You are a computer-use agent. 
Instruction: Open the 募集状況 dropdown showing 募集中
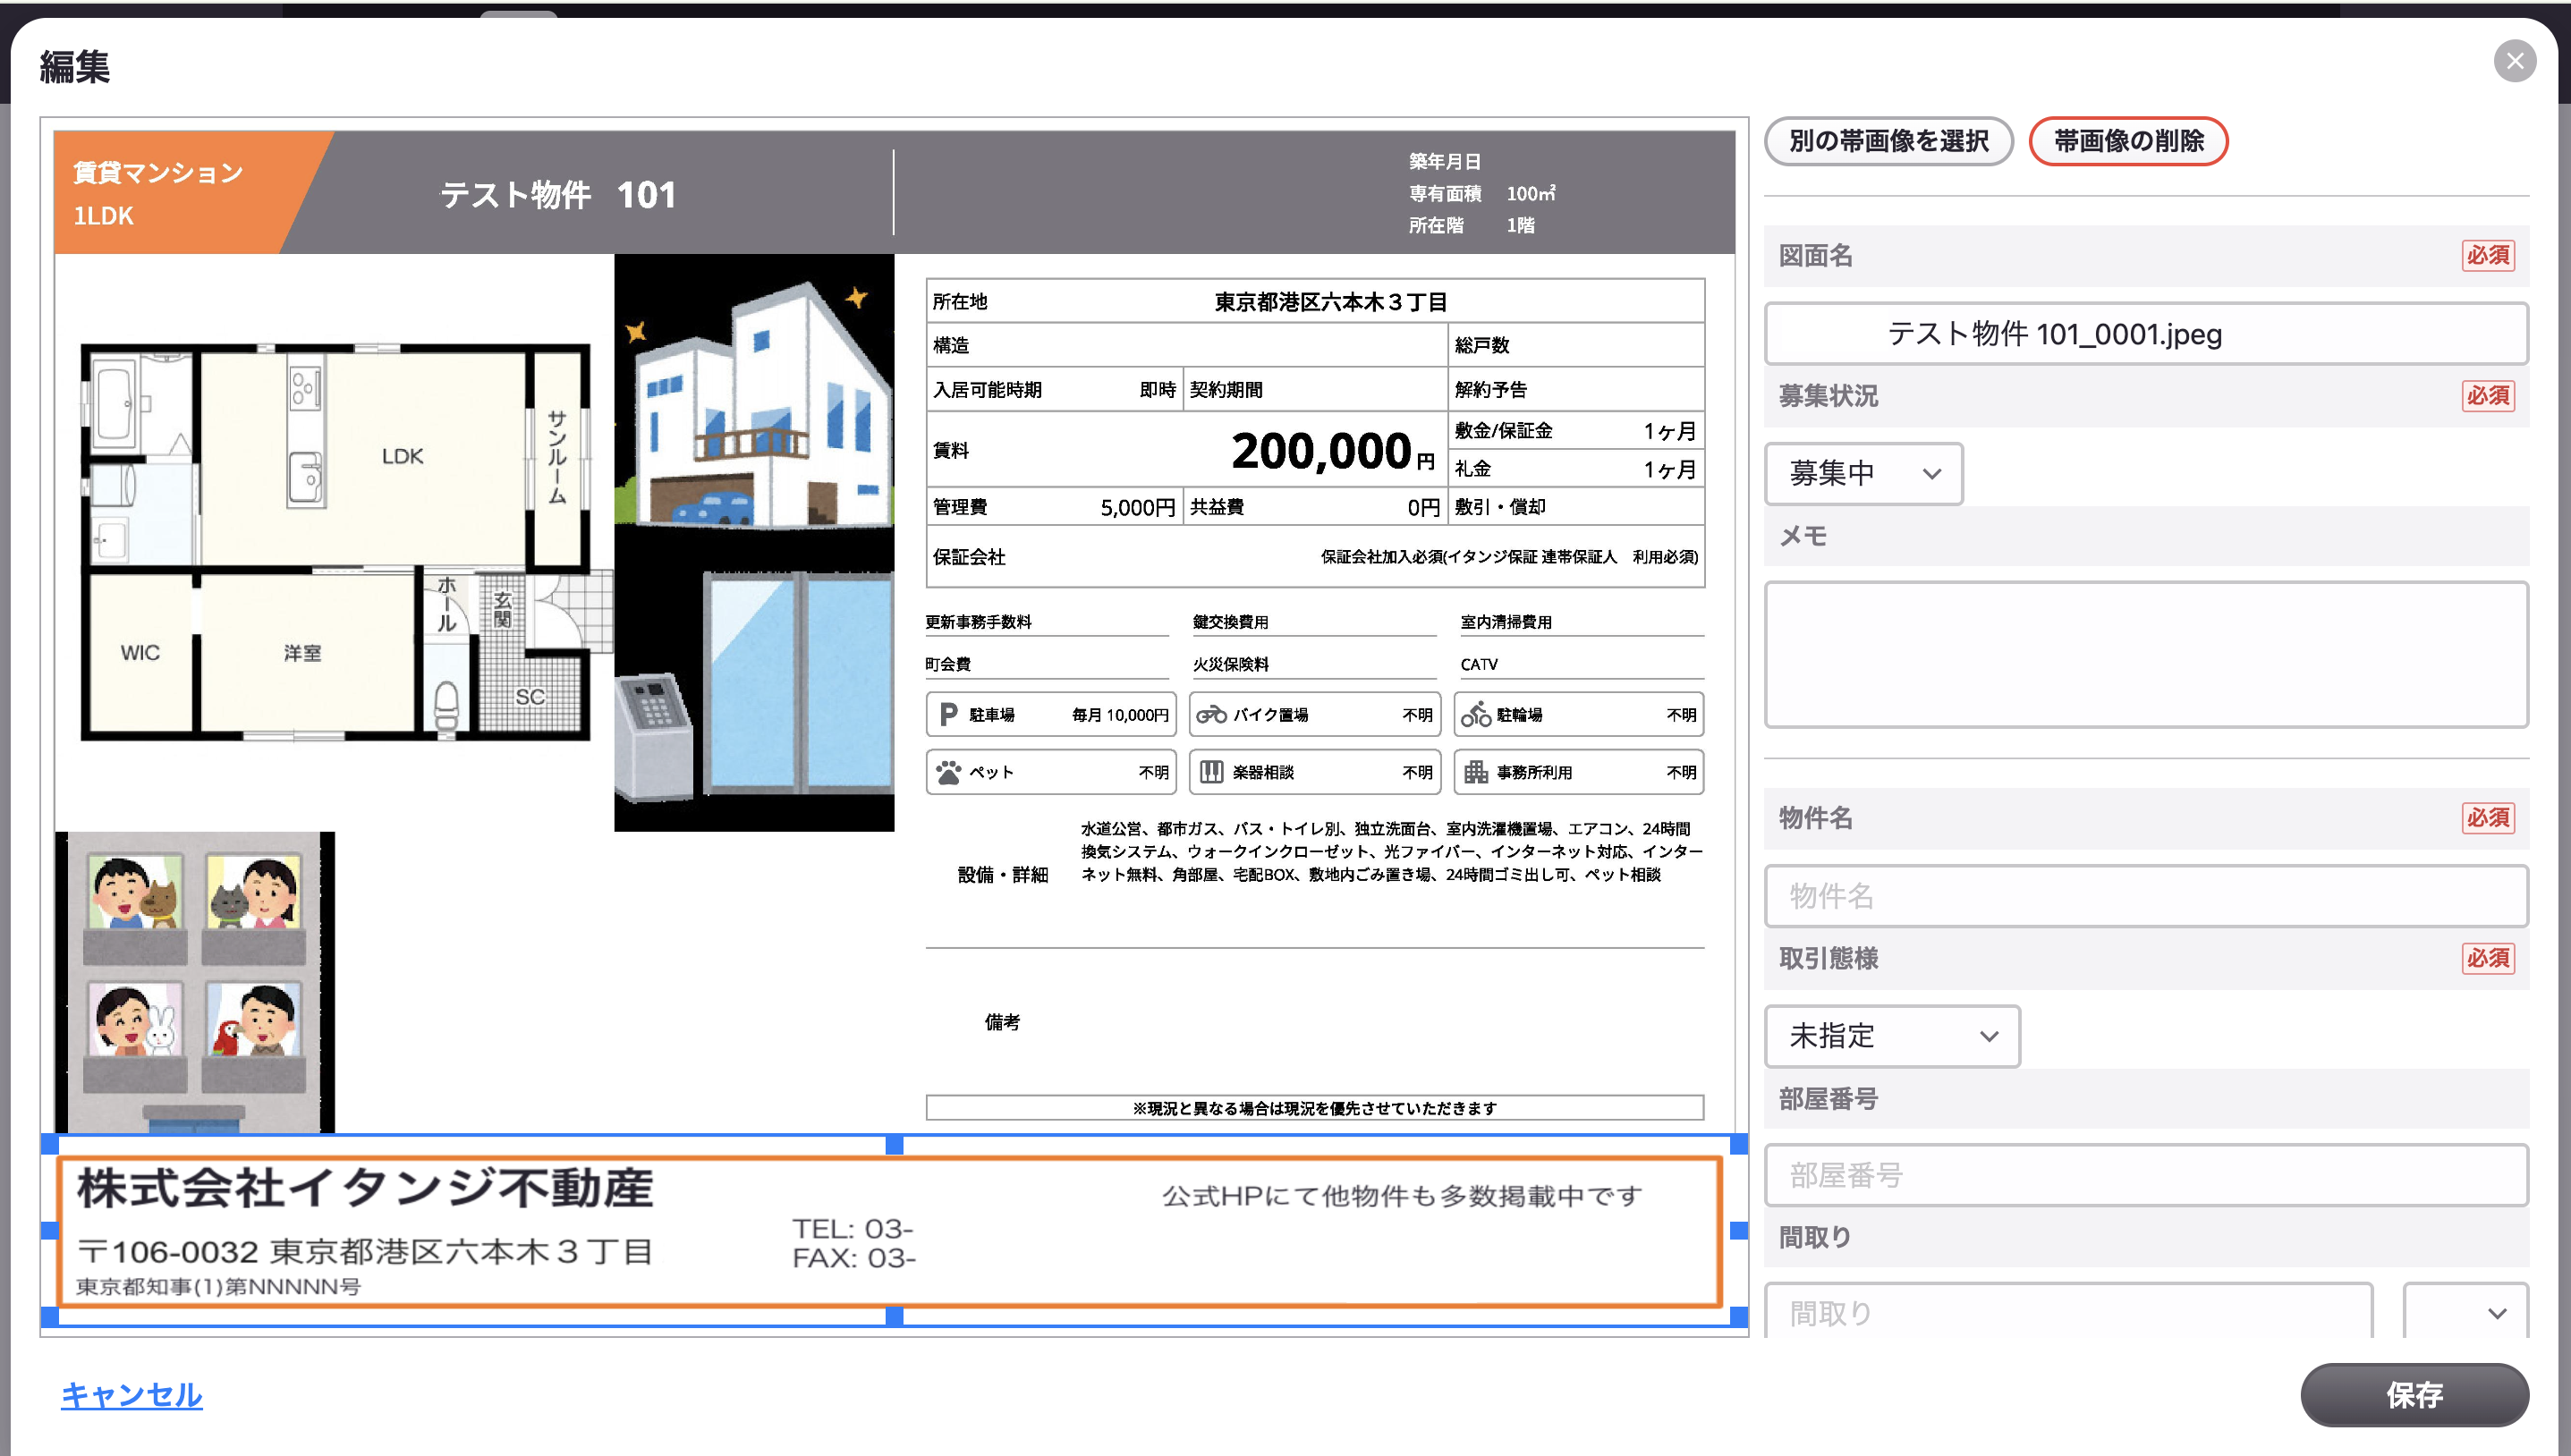click(x=1863, y=473)
